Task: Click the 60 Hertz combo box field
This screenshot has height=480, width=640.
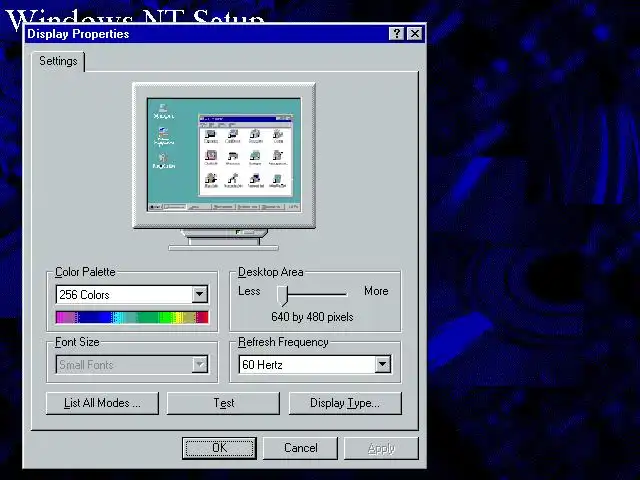Action: point(315,364)
